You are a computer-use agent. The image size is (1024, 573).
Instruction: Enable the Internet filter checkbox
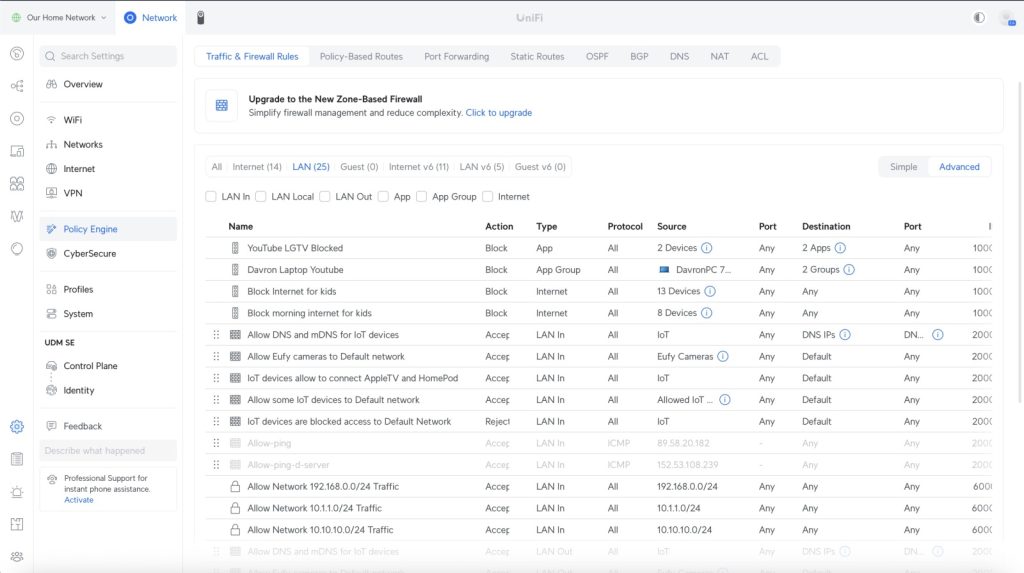(487, 197)
